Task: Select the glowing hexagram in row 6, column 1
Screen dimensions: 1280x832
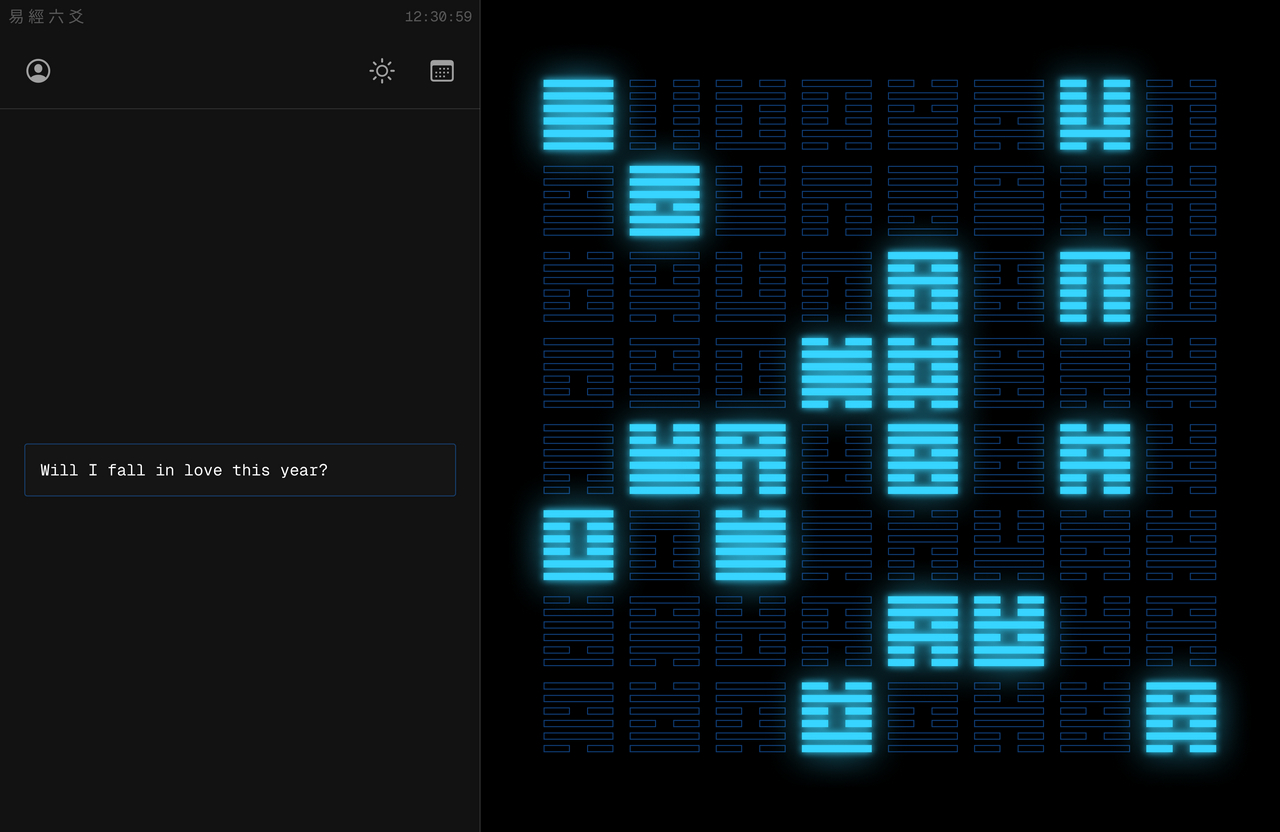Action: 579,545
